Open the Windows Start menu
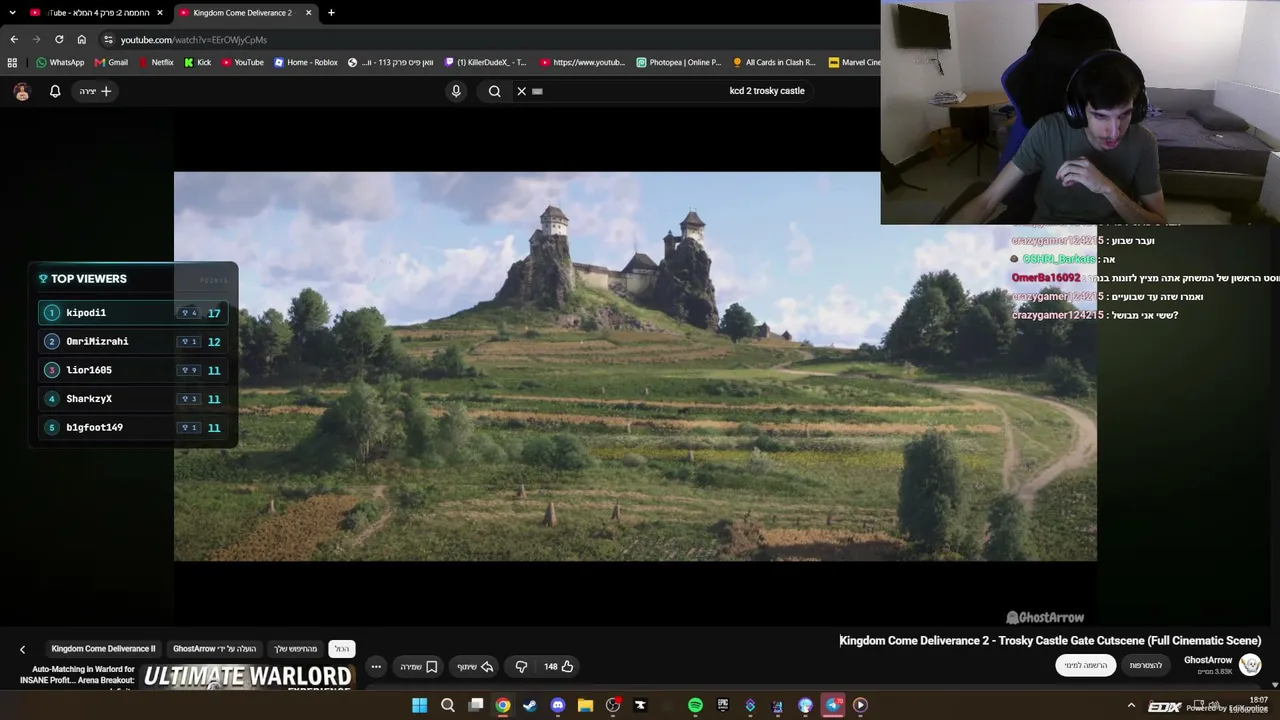Screen dimensions: 1280x720 pyautogui.click(x=420, y=705)
